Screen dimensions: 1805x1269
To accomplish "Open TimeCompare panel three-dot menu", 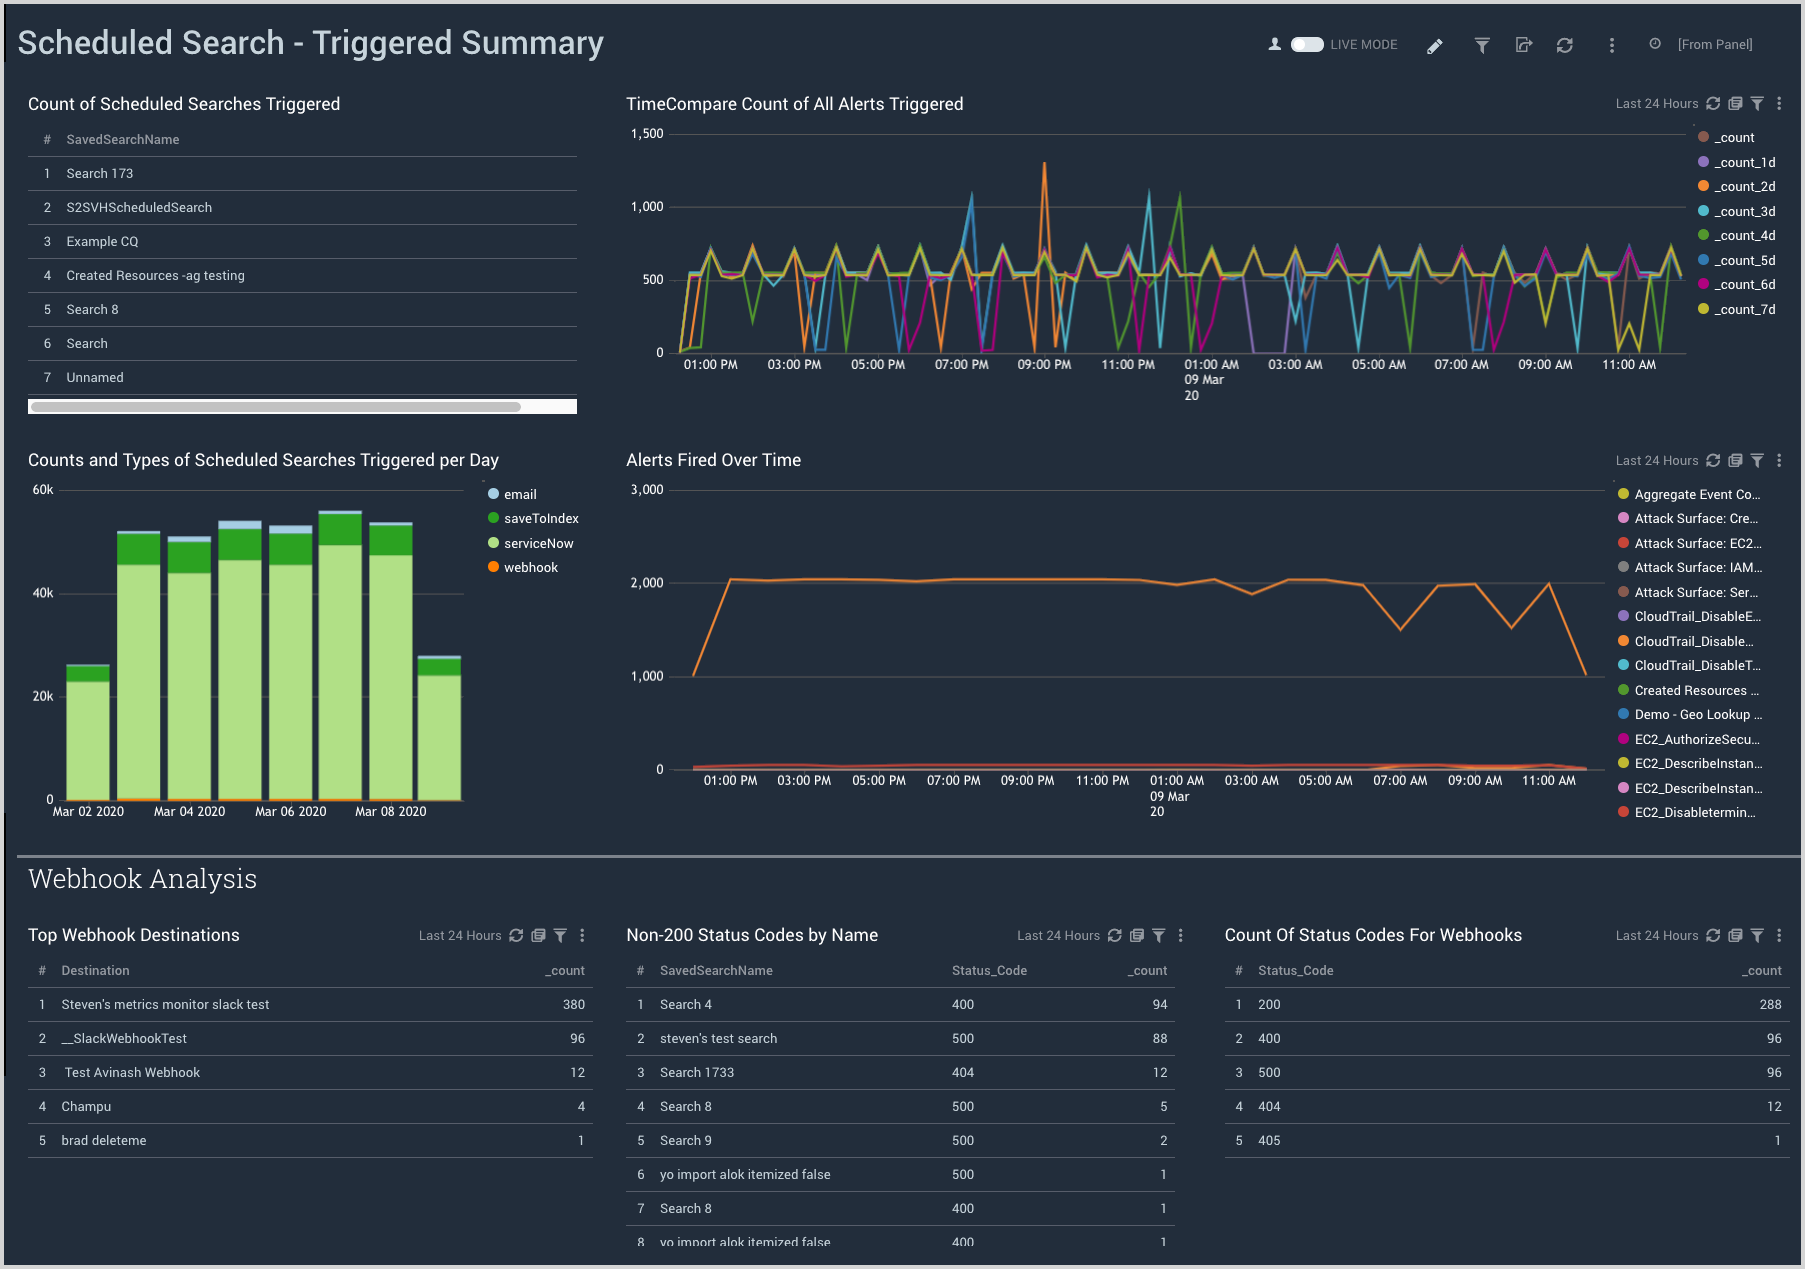I will click(1779, 104).
